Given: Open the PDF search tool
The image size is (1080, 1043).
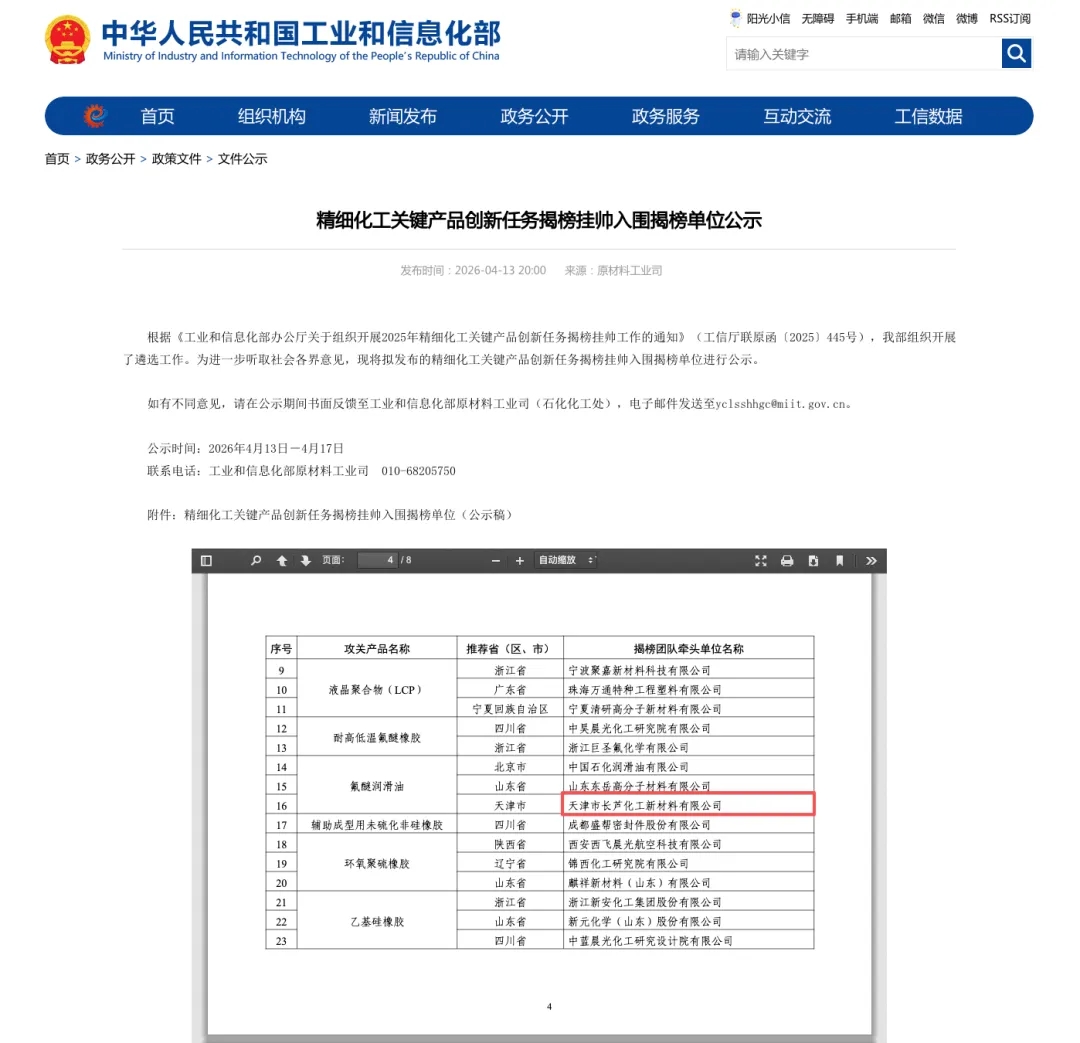Looking at the screenshot, I should click(255, 560).
